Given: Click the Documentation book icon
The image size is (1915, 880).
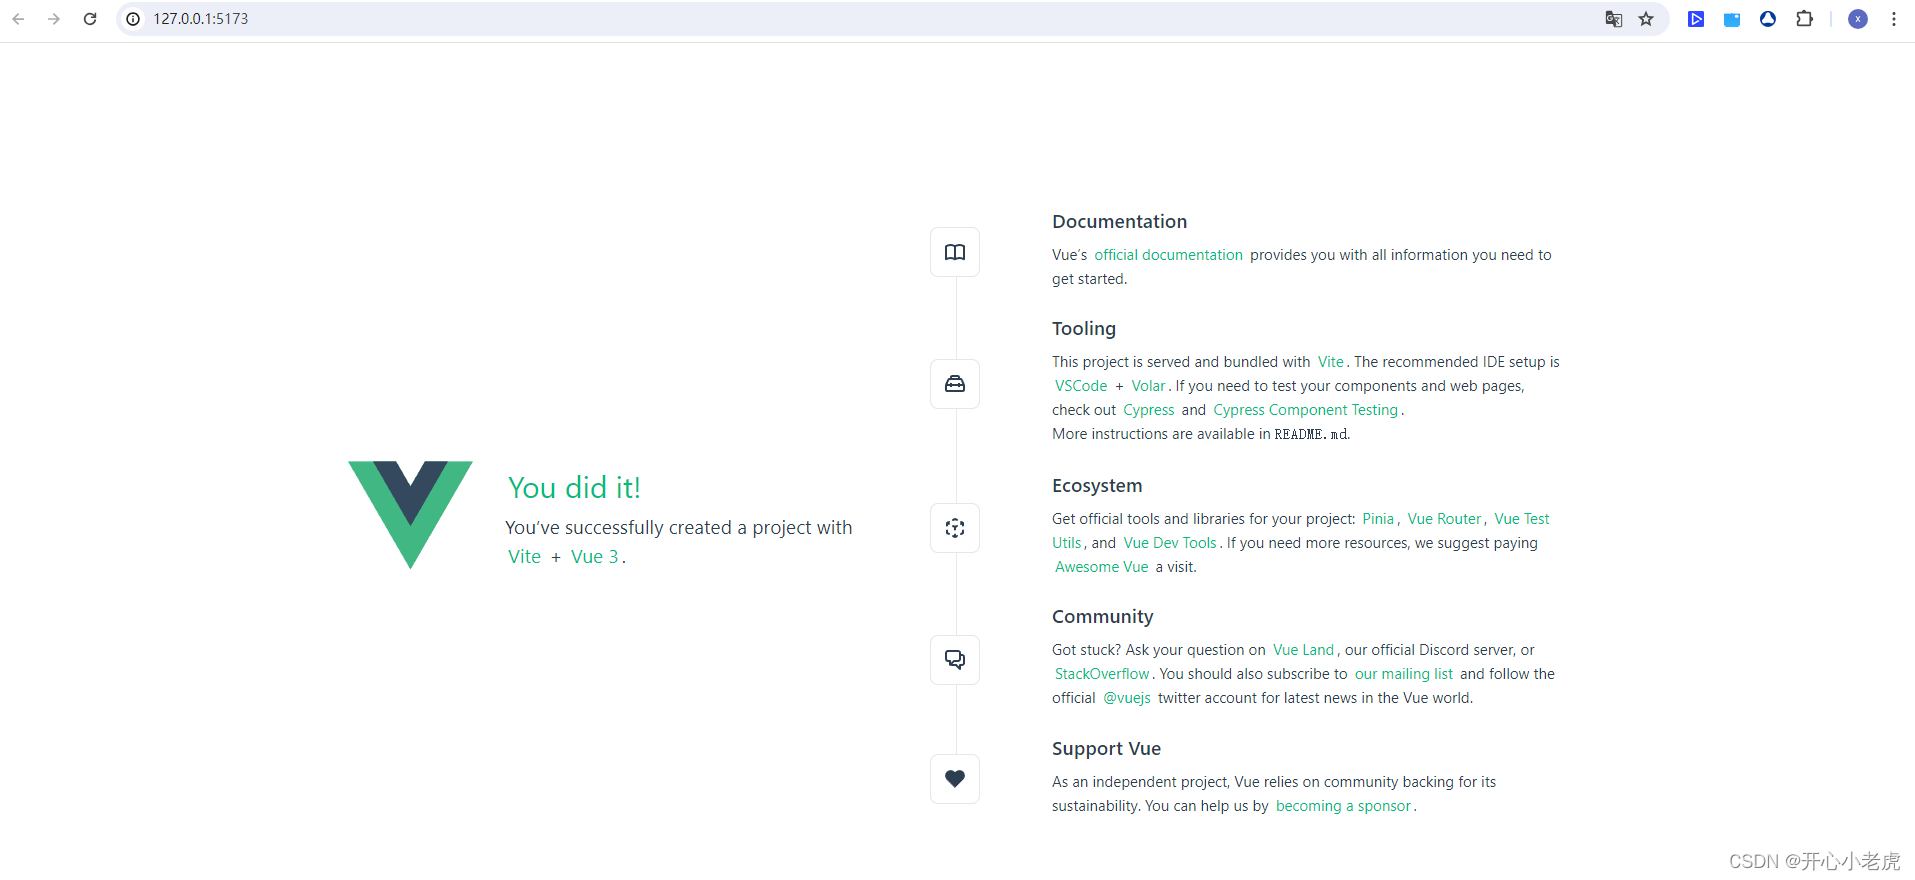Looking at the screenshot, I should [x=955, y=252].
